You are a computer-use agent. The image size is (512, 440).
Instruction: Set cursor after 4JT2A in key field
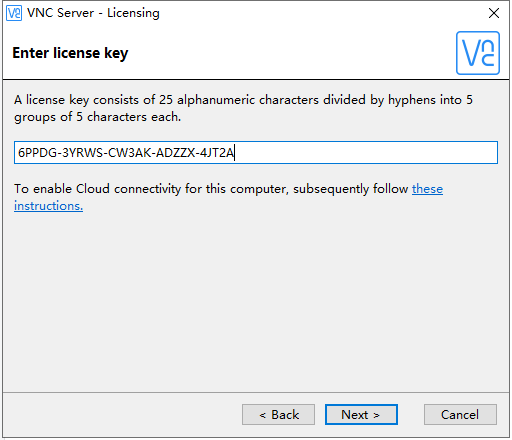pyautogui.click(x=235, y=153)
